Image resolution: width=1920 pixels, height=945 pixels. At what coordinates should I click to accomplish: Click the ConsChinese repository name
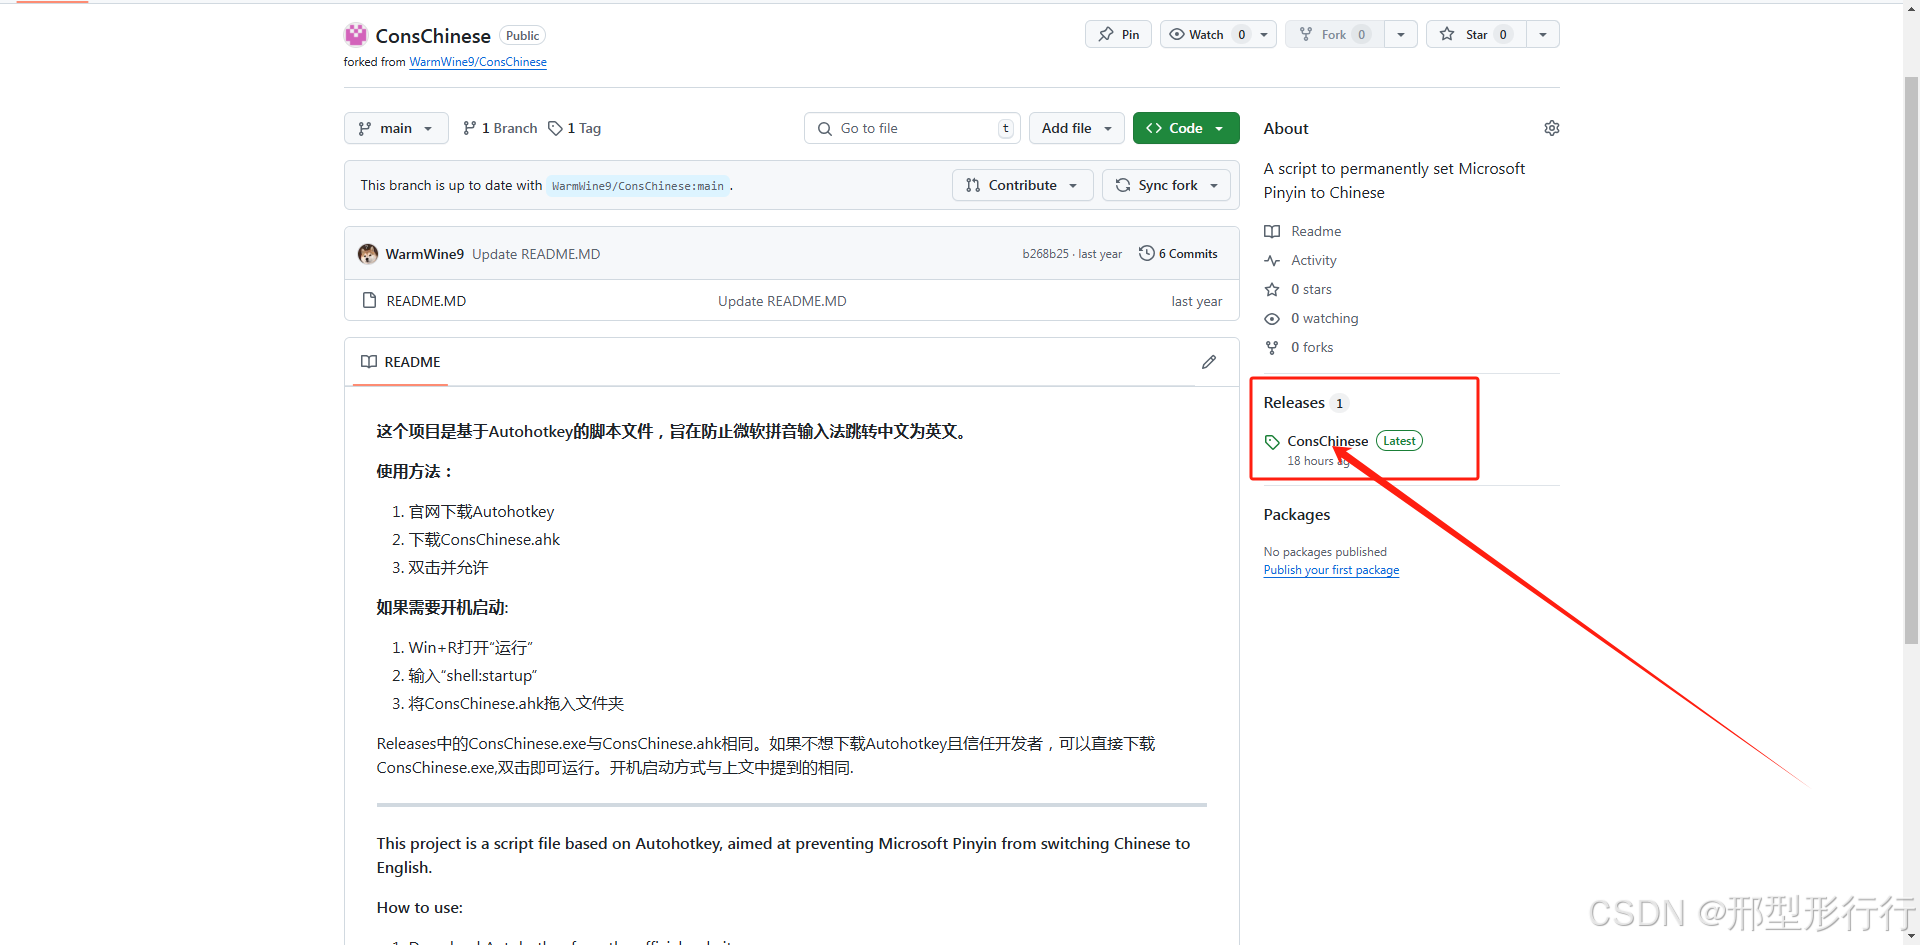click(x=433, y=35)
